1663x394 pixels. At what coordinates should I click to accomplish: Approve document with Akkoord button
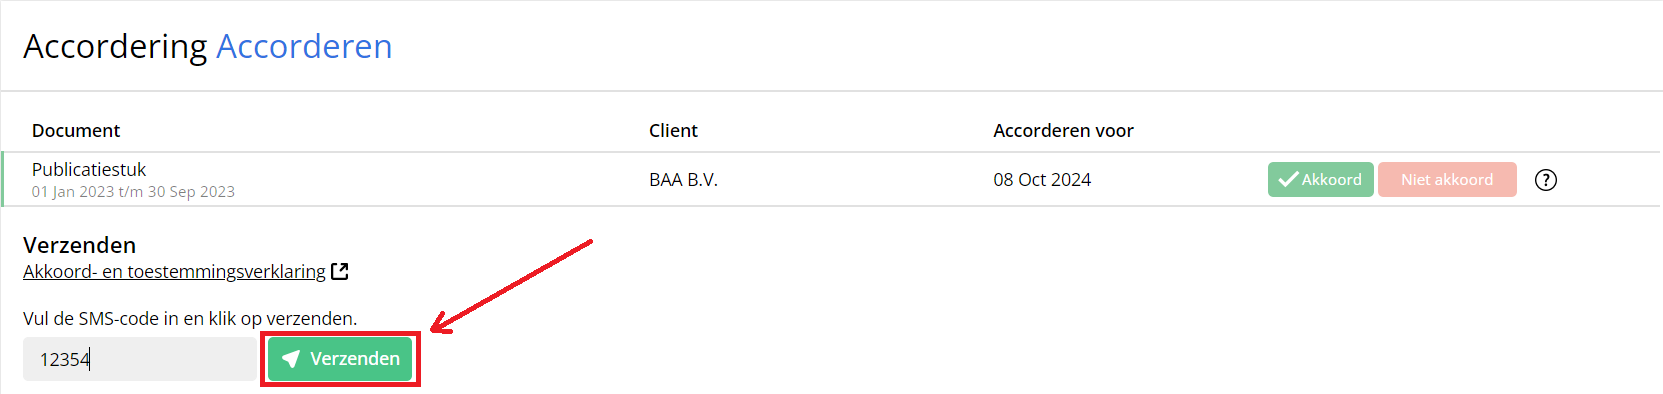tap(1320, 180)
